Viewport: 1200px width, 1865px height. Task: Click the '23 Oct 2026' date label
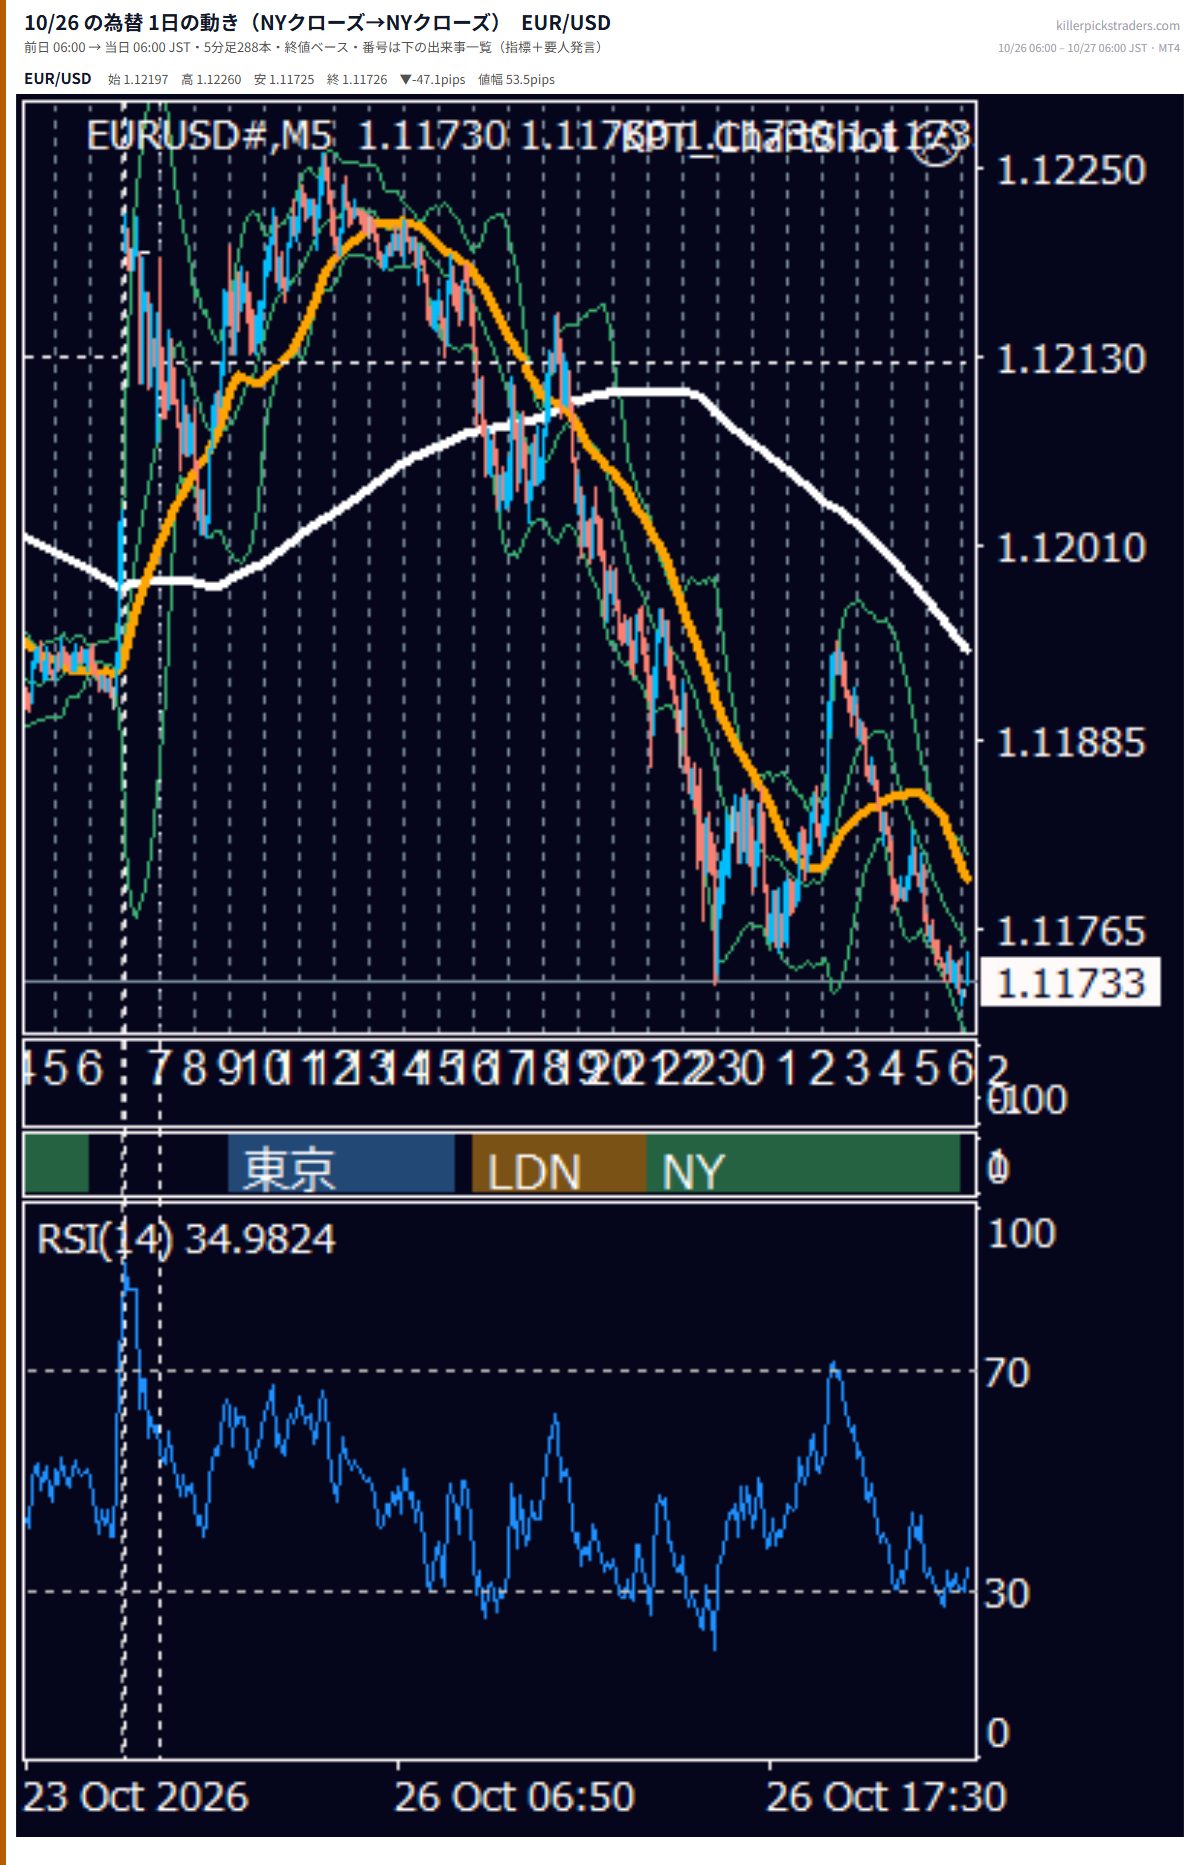click(136, 1798)
